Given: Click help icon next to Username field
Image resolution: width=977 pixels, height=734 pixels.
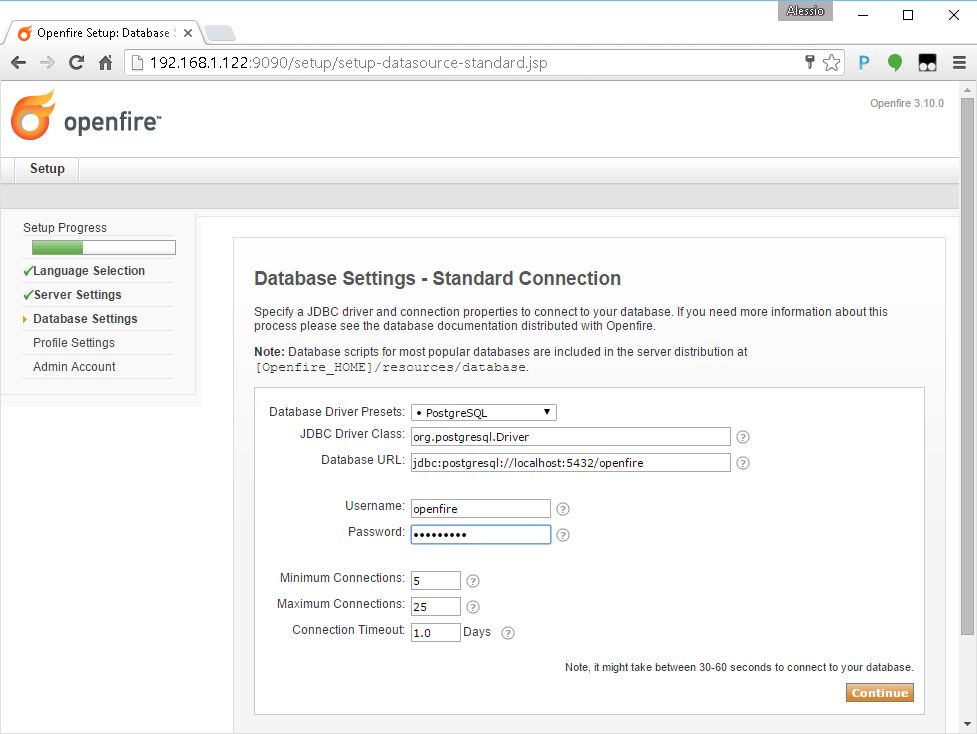Looking at the screenshot, I should pos(563,509).
